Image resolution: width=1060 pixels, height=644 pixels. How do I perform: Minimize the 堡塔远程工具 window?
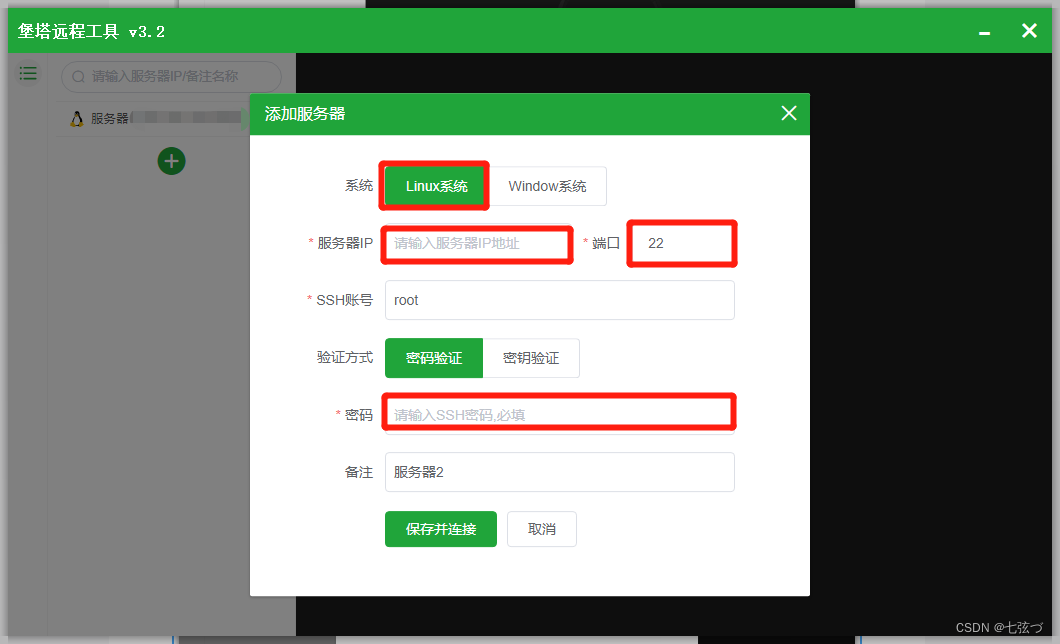[984, 32]
